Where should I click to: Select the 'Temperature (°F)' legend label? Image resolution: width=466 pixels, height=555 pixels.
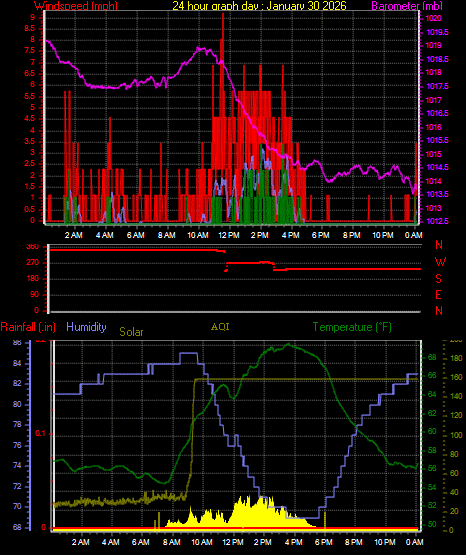352,327
